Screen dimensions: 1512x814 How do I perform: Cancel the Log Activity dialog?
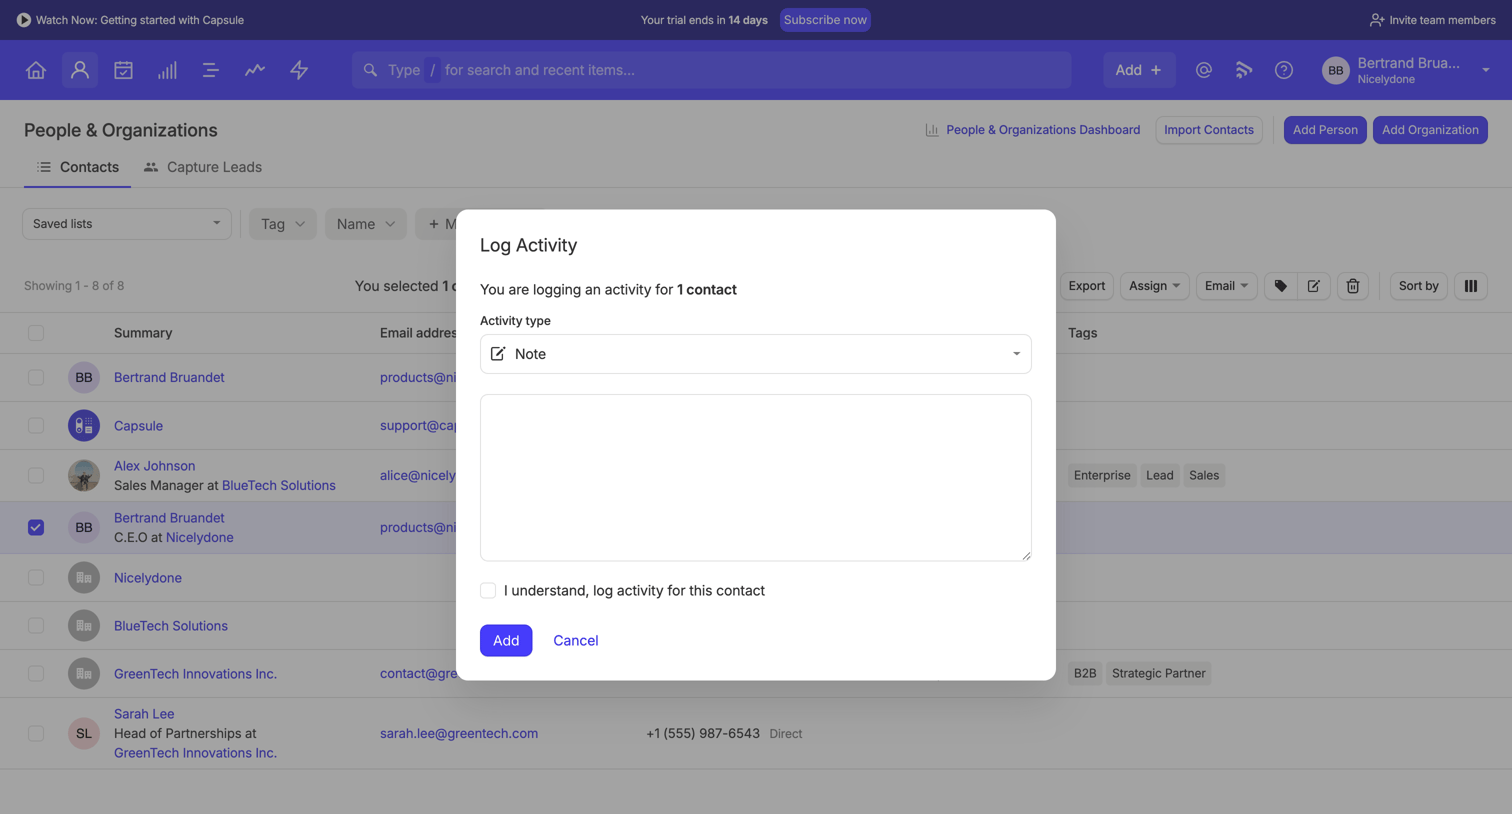(576, 641)
